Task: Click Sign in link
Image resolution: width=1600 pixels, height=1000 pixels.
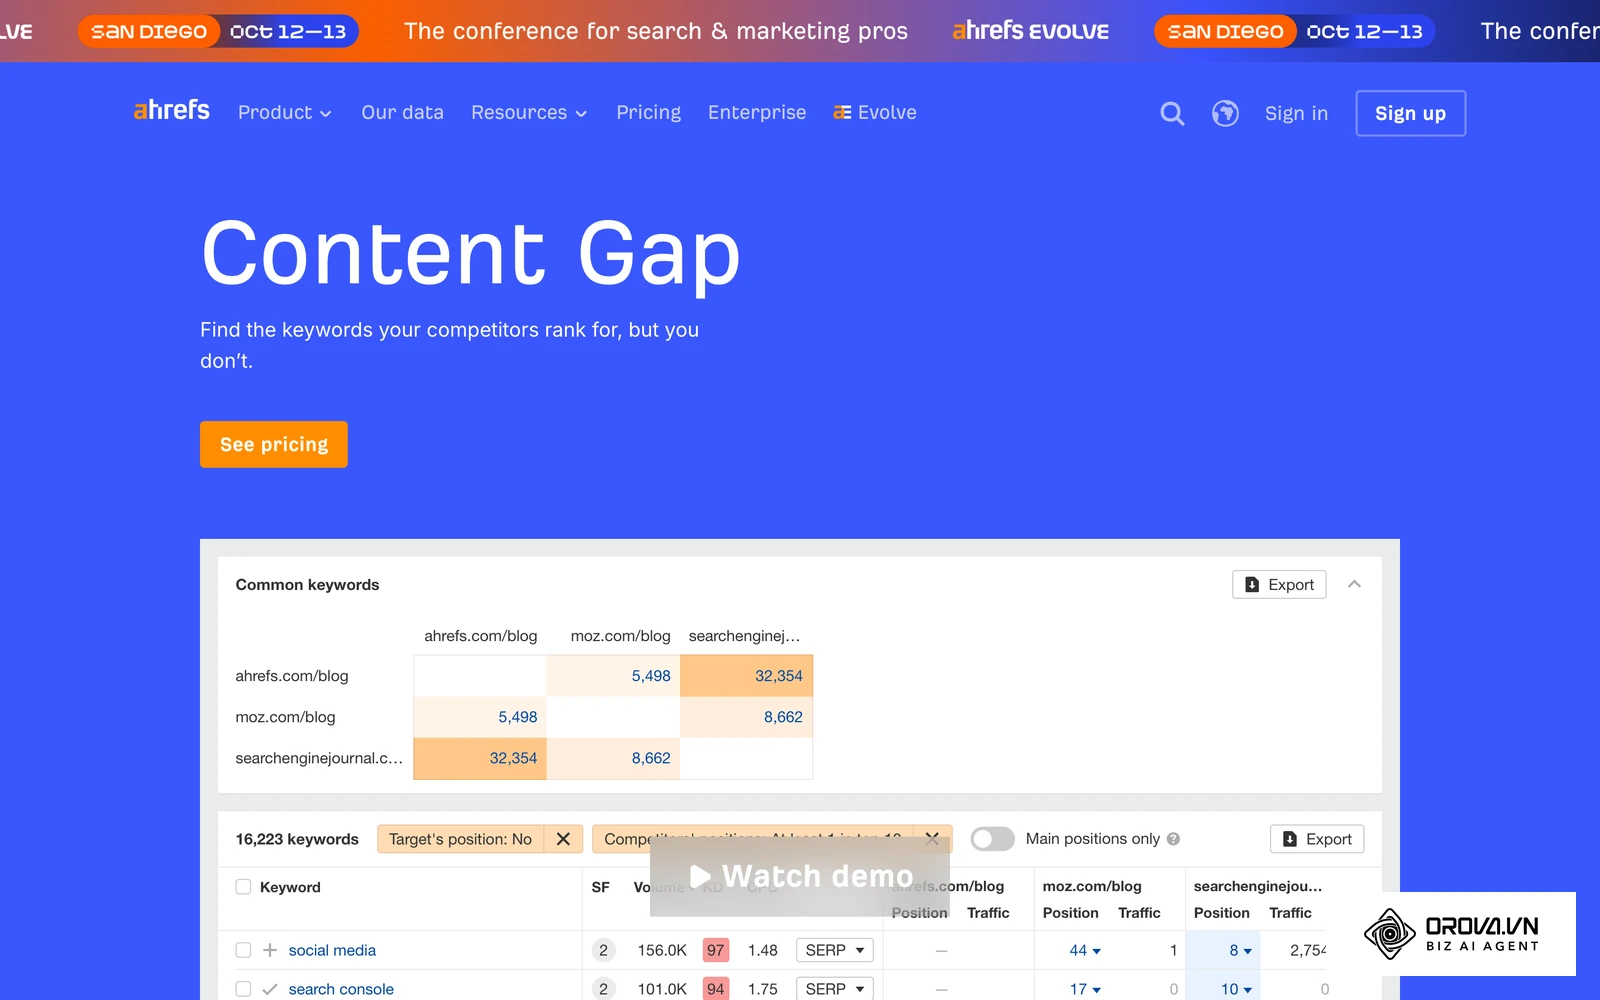Action: coord(1296,113)
